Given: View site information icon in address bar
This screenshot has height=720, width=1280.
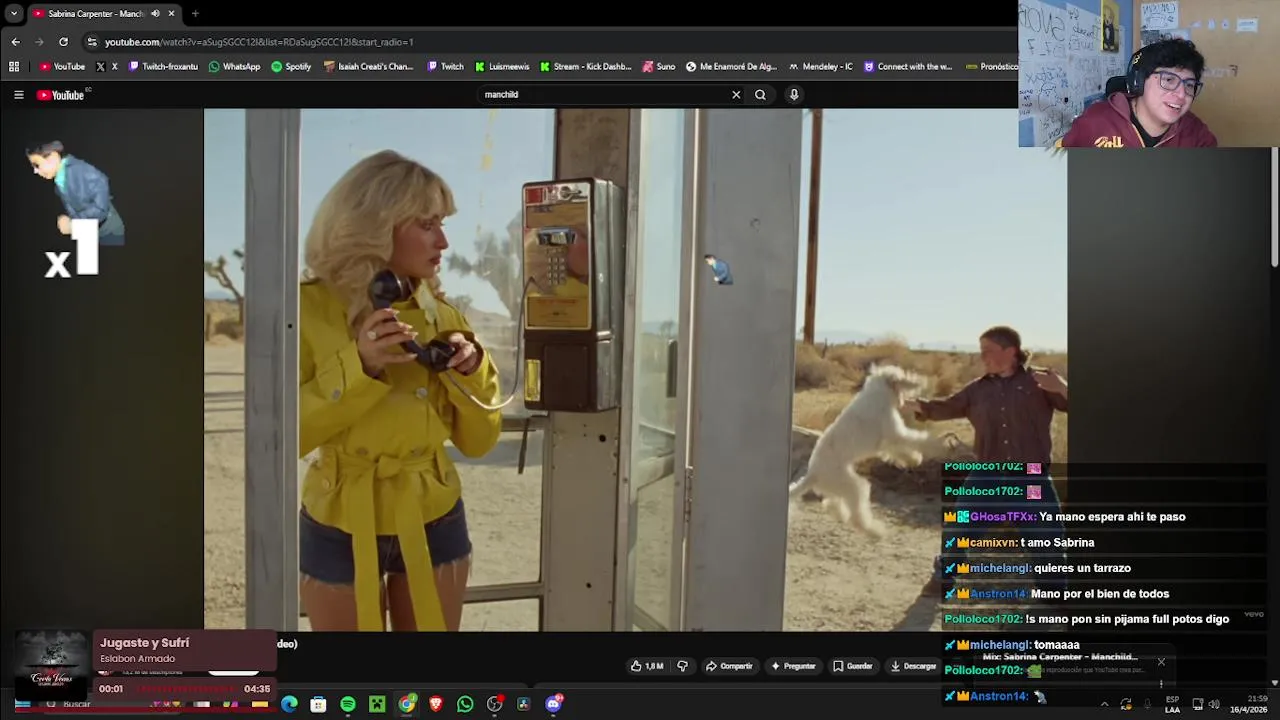Looking at the screenshot, I should tap(92, 42).
